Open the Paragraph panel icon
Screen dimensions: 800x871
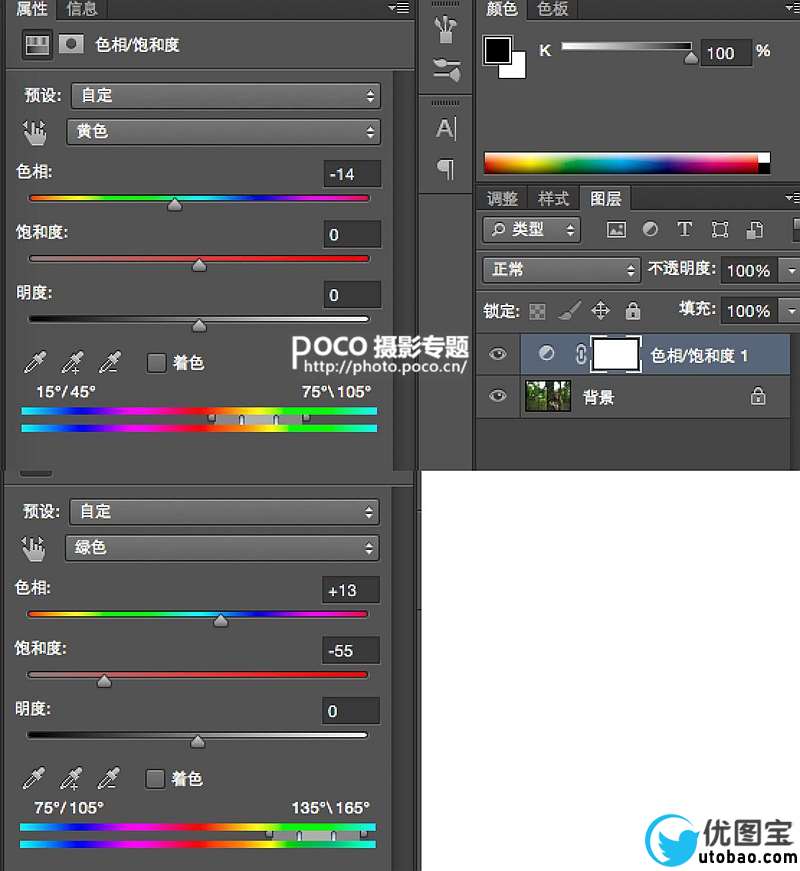446,169
